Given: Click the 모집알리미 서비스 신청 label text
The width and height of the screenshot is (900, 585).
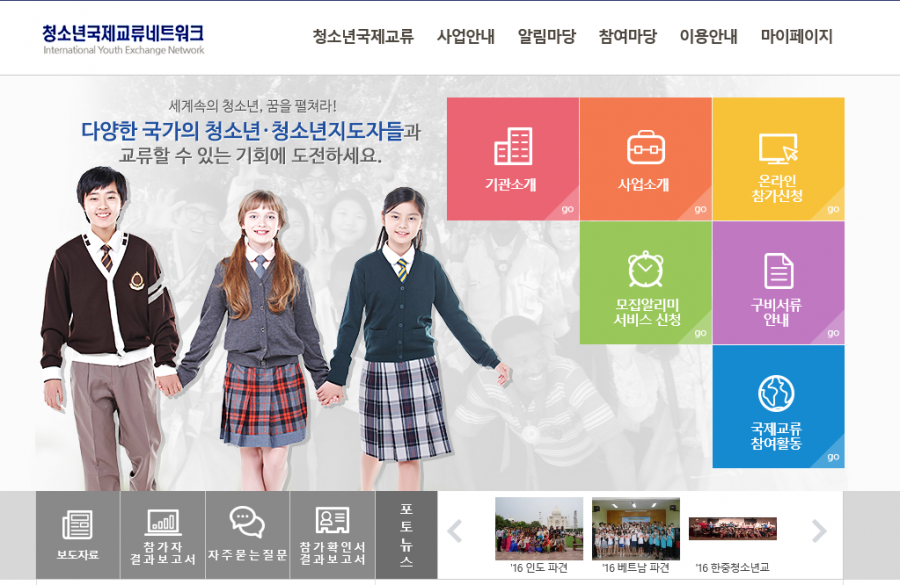Looking at the screenshot, I should tap(647, 312).
